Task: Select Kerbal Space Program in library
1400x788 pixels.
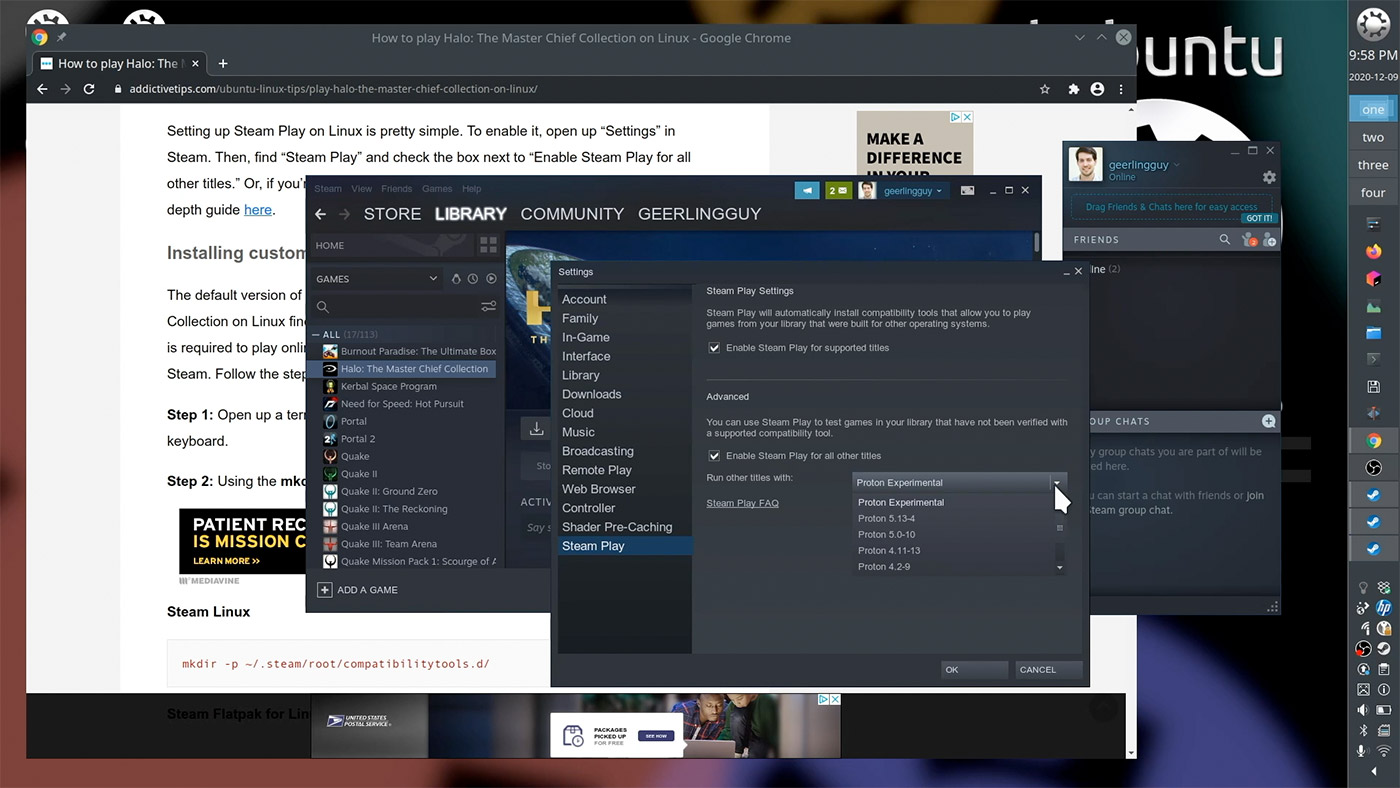Action: pos(388,386)
